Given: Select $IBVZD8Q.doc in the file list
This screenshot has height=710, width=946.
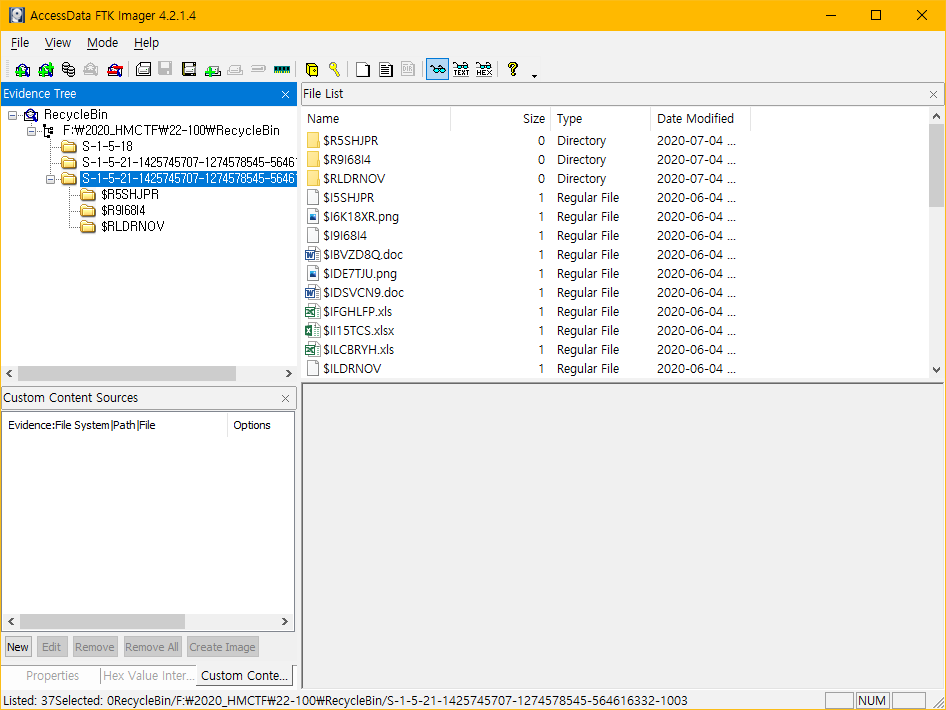Looking at the screenshot, I should click(363, 255).
